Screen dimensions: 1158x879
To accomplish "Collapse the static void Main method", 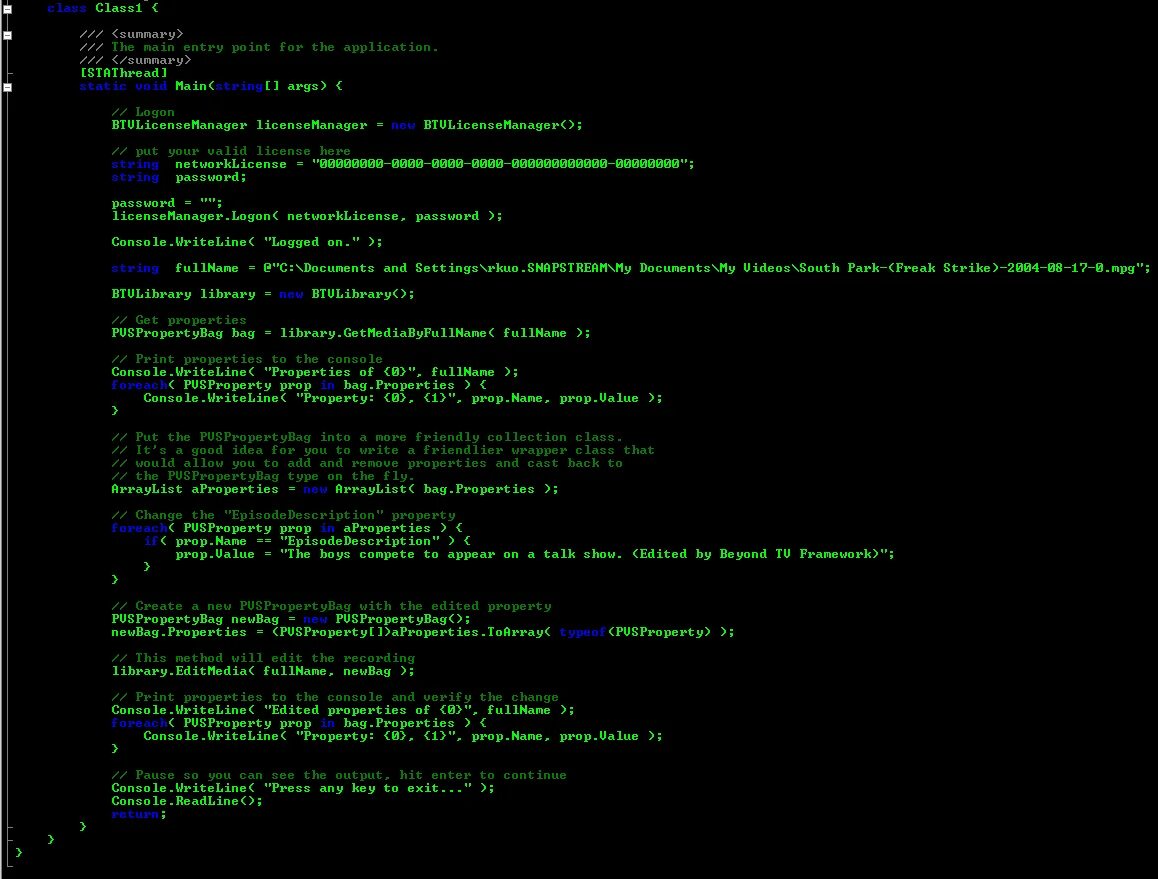I will (x=7, y=86).
